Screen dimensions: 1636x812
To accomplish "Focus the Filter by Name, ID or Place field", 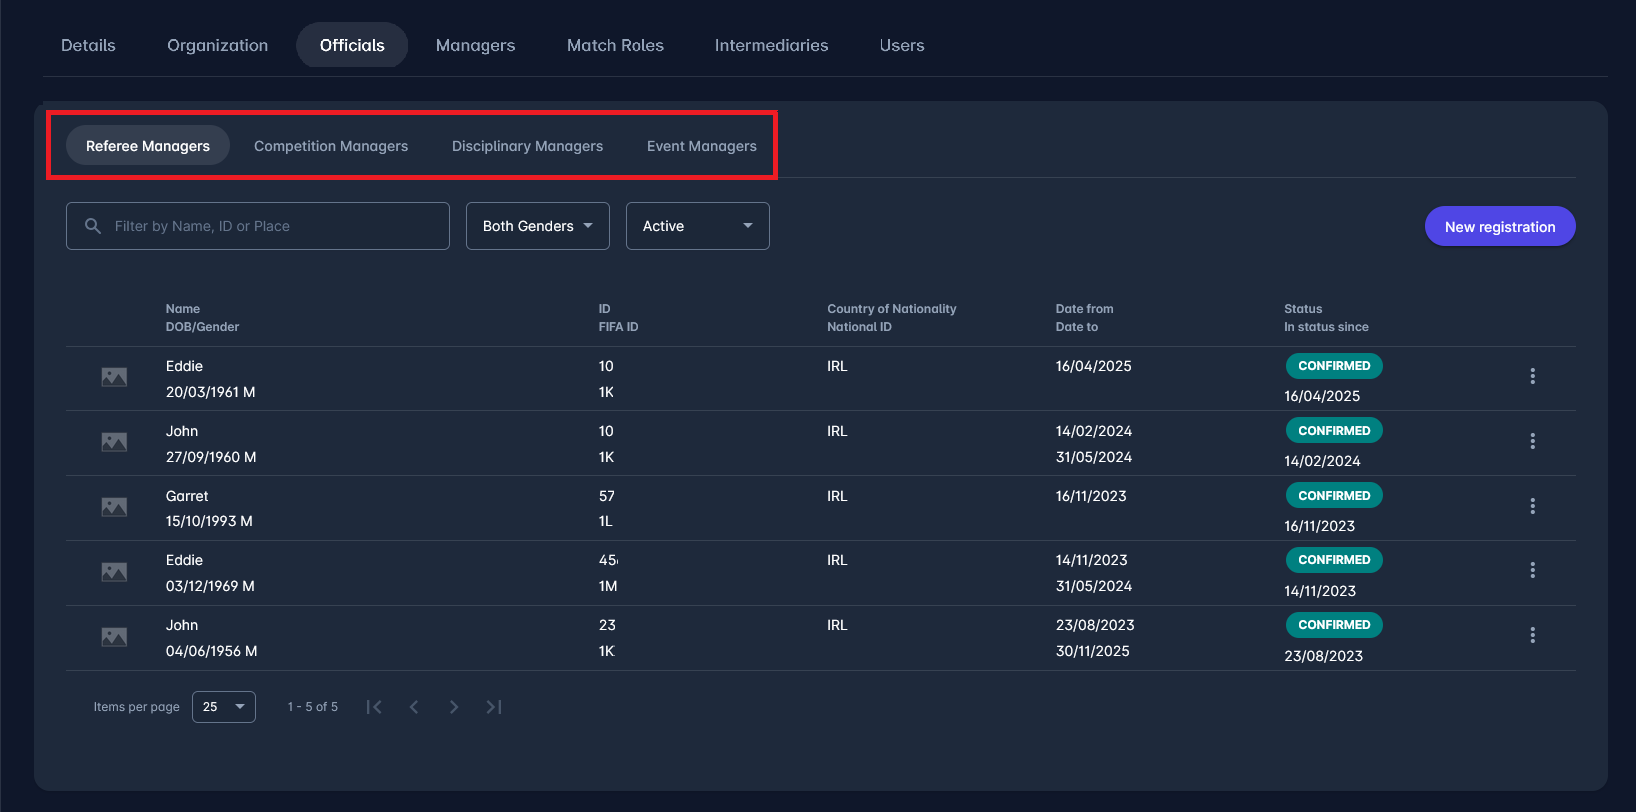I will tap(270, 226).
